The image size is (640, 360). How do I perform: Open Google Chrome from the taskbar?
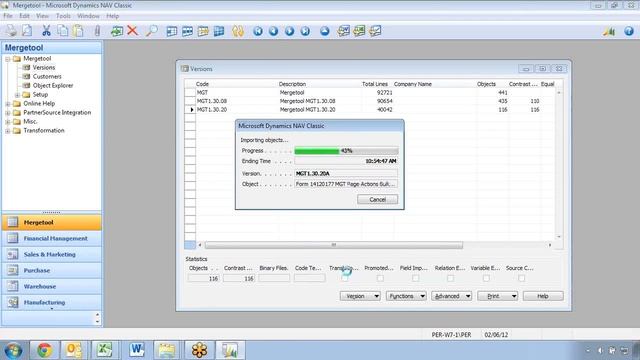(x=44, y=350)
